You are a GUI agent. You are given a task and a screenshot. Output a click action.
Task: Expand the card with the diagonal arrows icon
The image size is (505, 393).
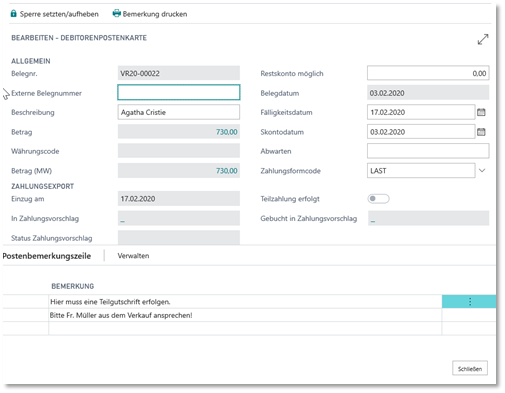click(483, 39)
